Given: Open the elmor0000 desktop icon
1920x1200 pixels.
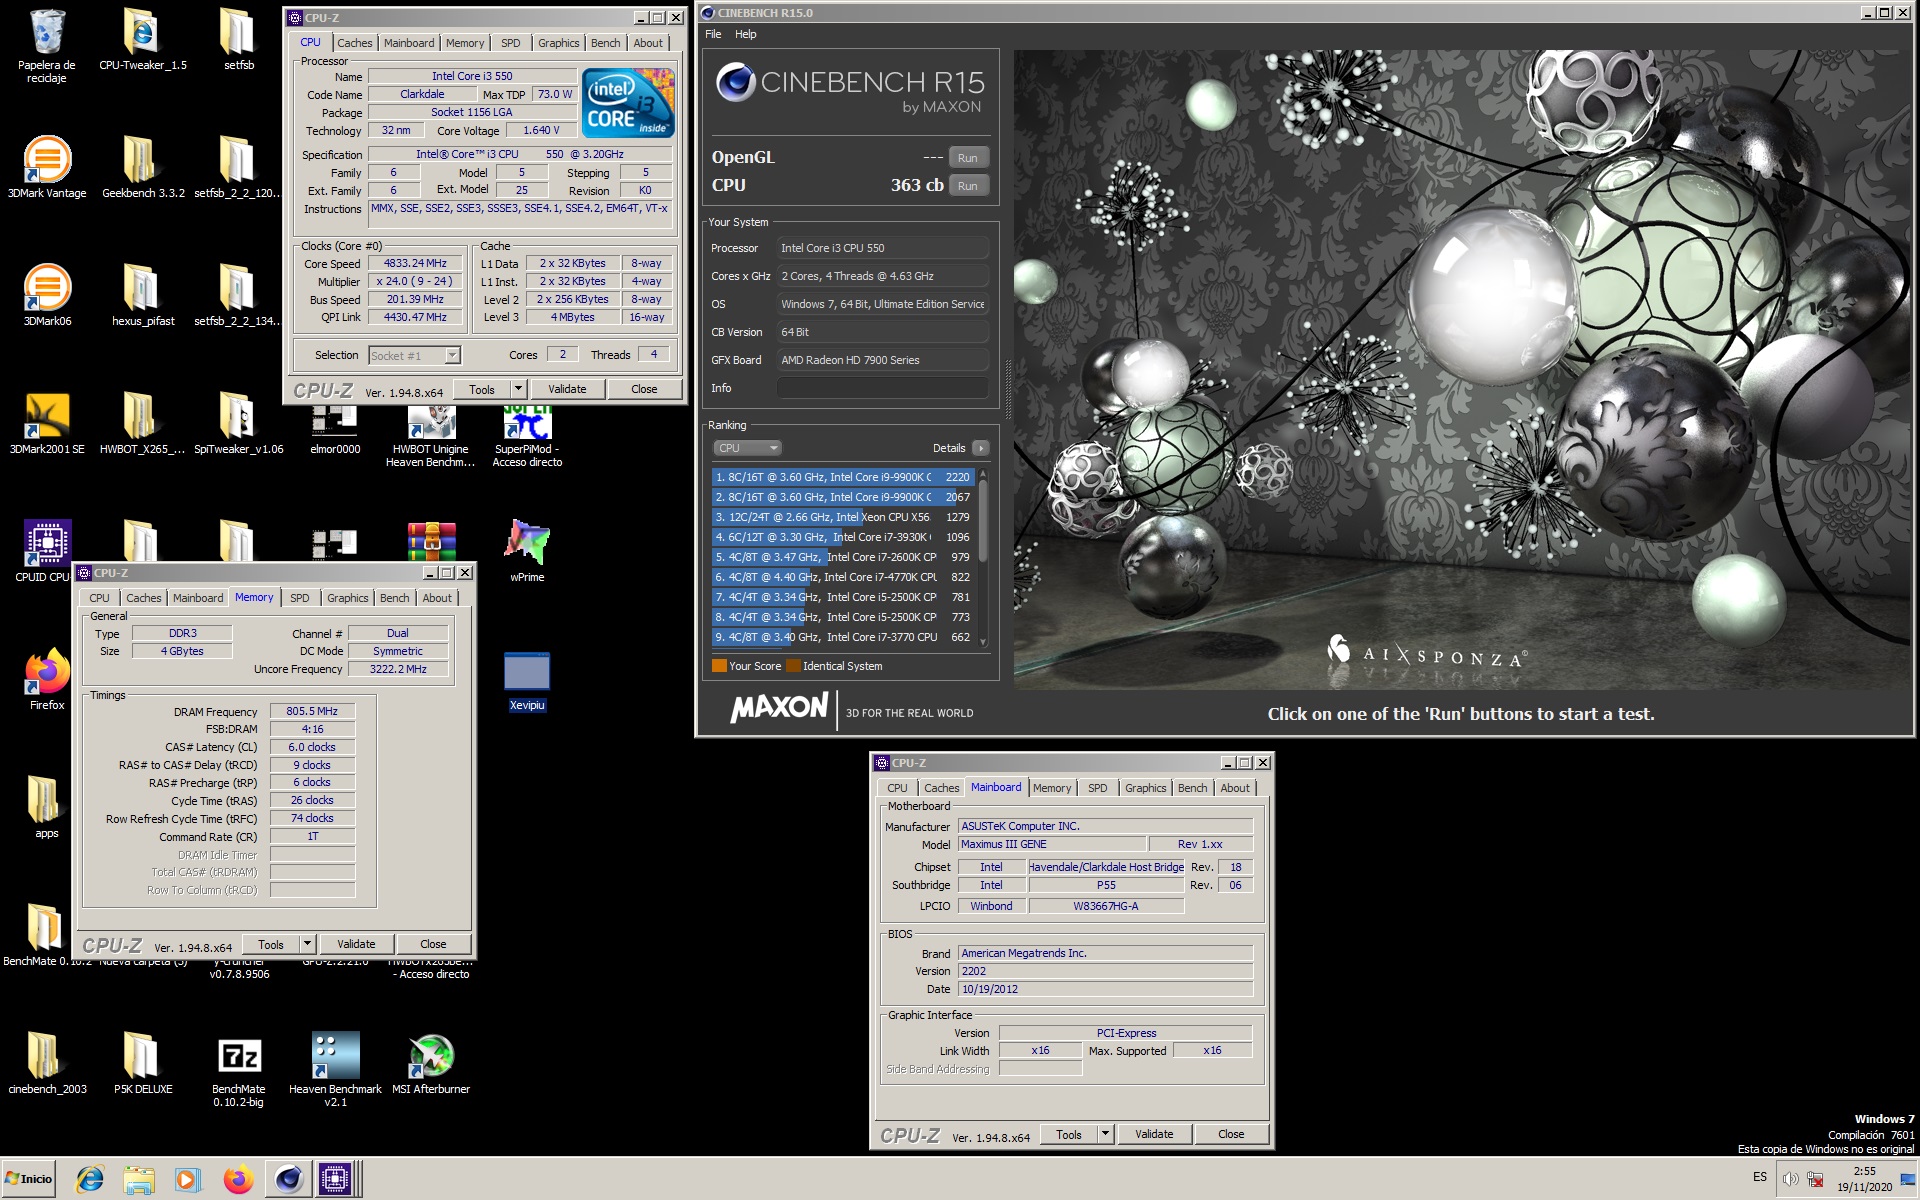Looking at the screenshot, I should pyautogui.click(x=335, y=430).
